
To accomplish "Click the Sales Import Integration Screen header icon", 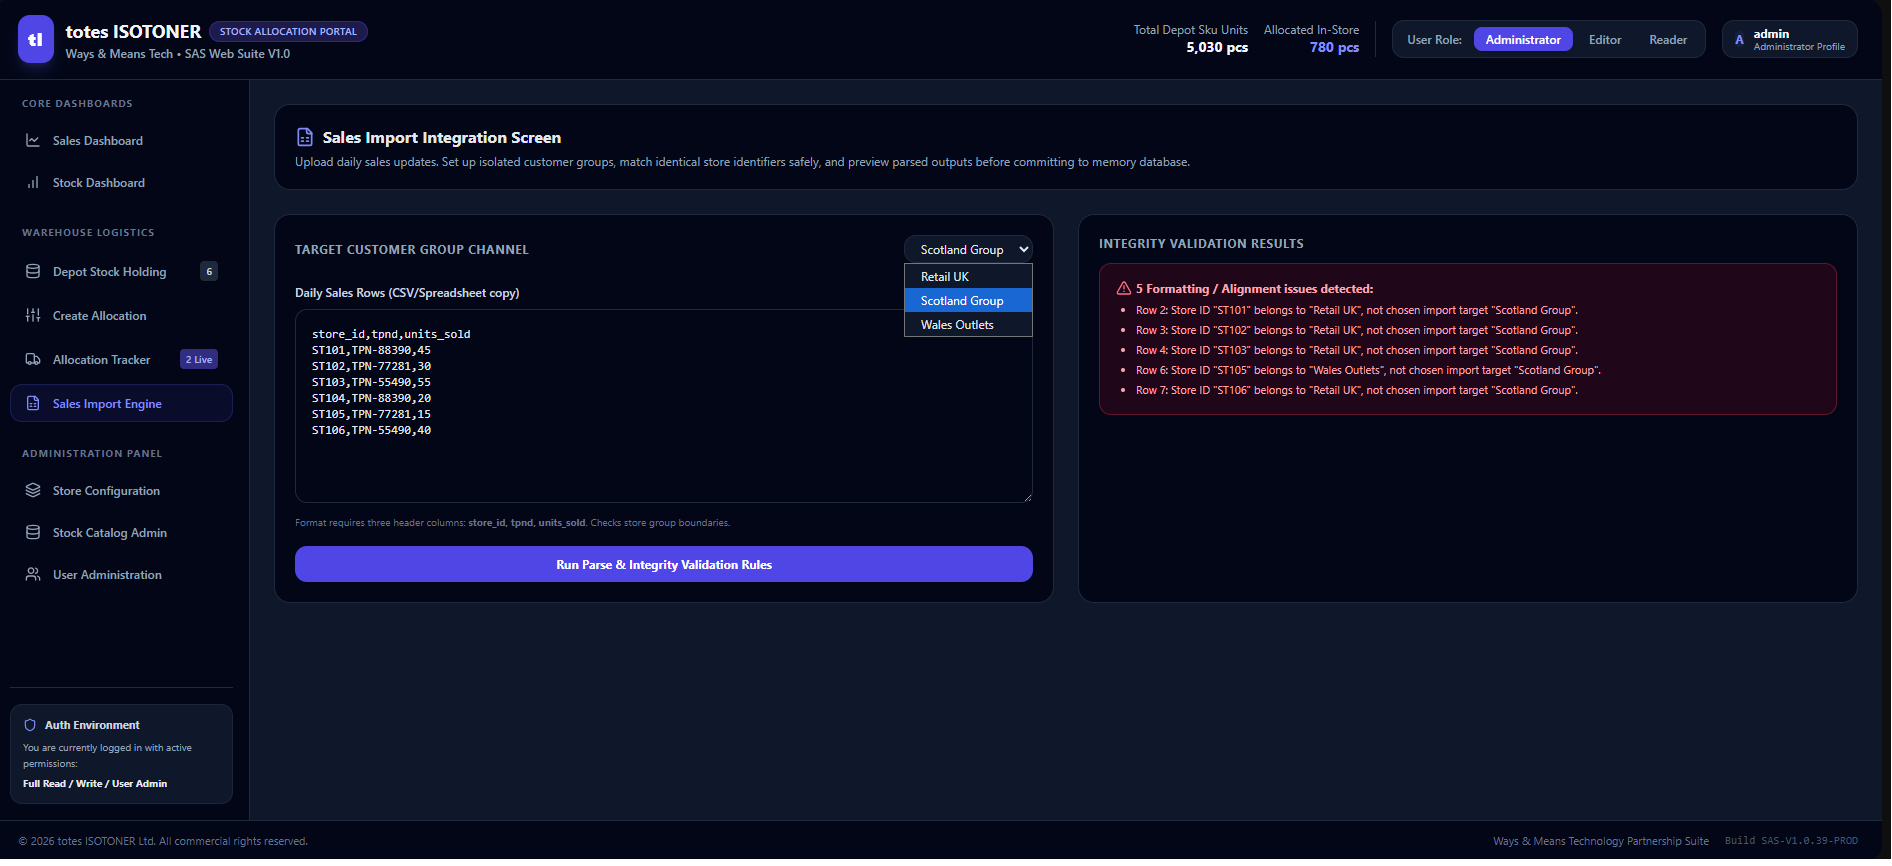I will (x=305, y=138).
